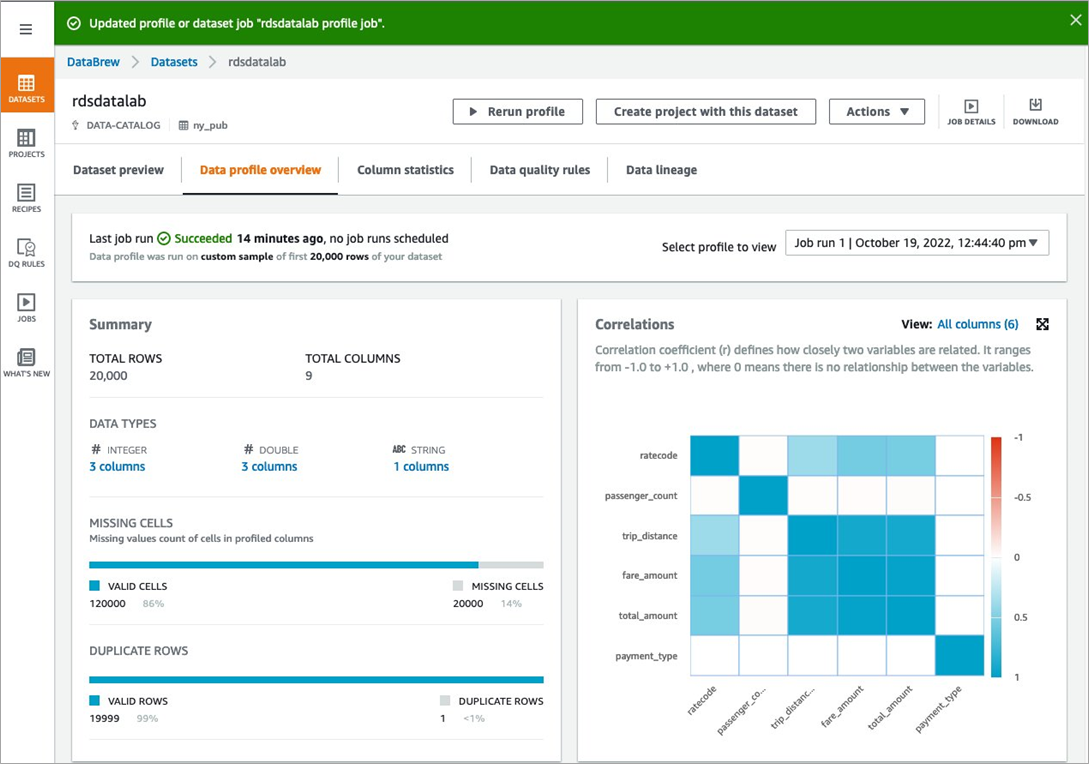Open the Actions dropdown

tap(876, 112)
